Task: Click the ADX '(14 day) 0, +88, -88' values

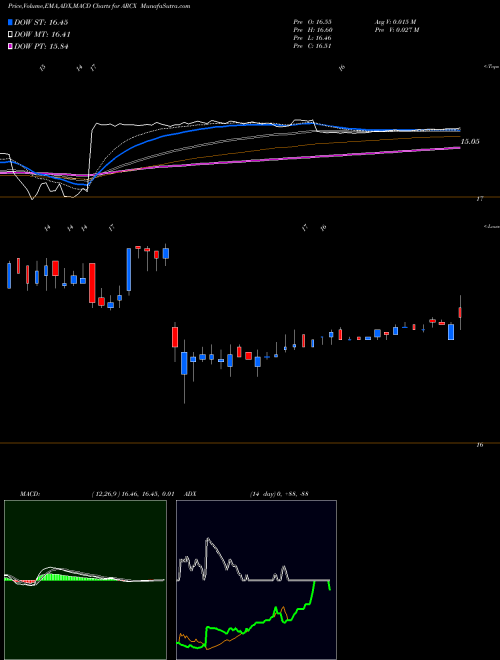Action: [279, 494]
